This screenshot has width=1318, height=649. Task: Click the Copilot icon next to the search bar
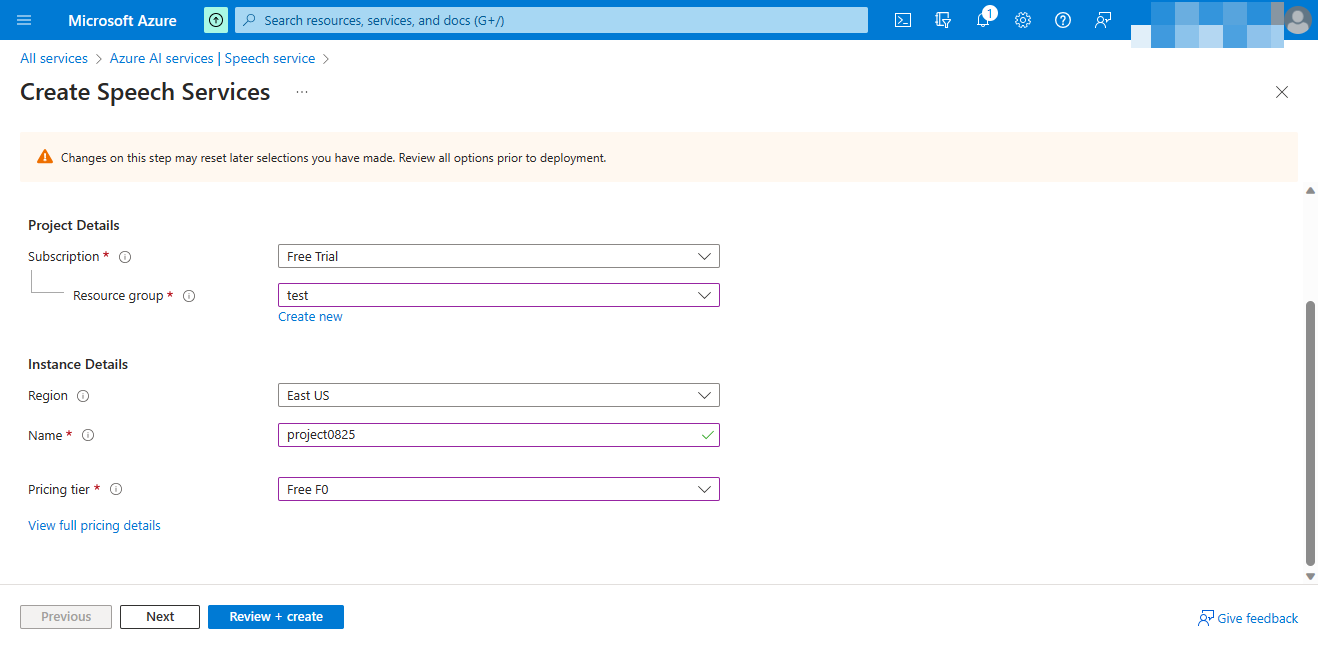216,20
